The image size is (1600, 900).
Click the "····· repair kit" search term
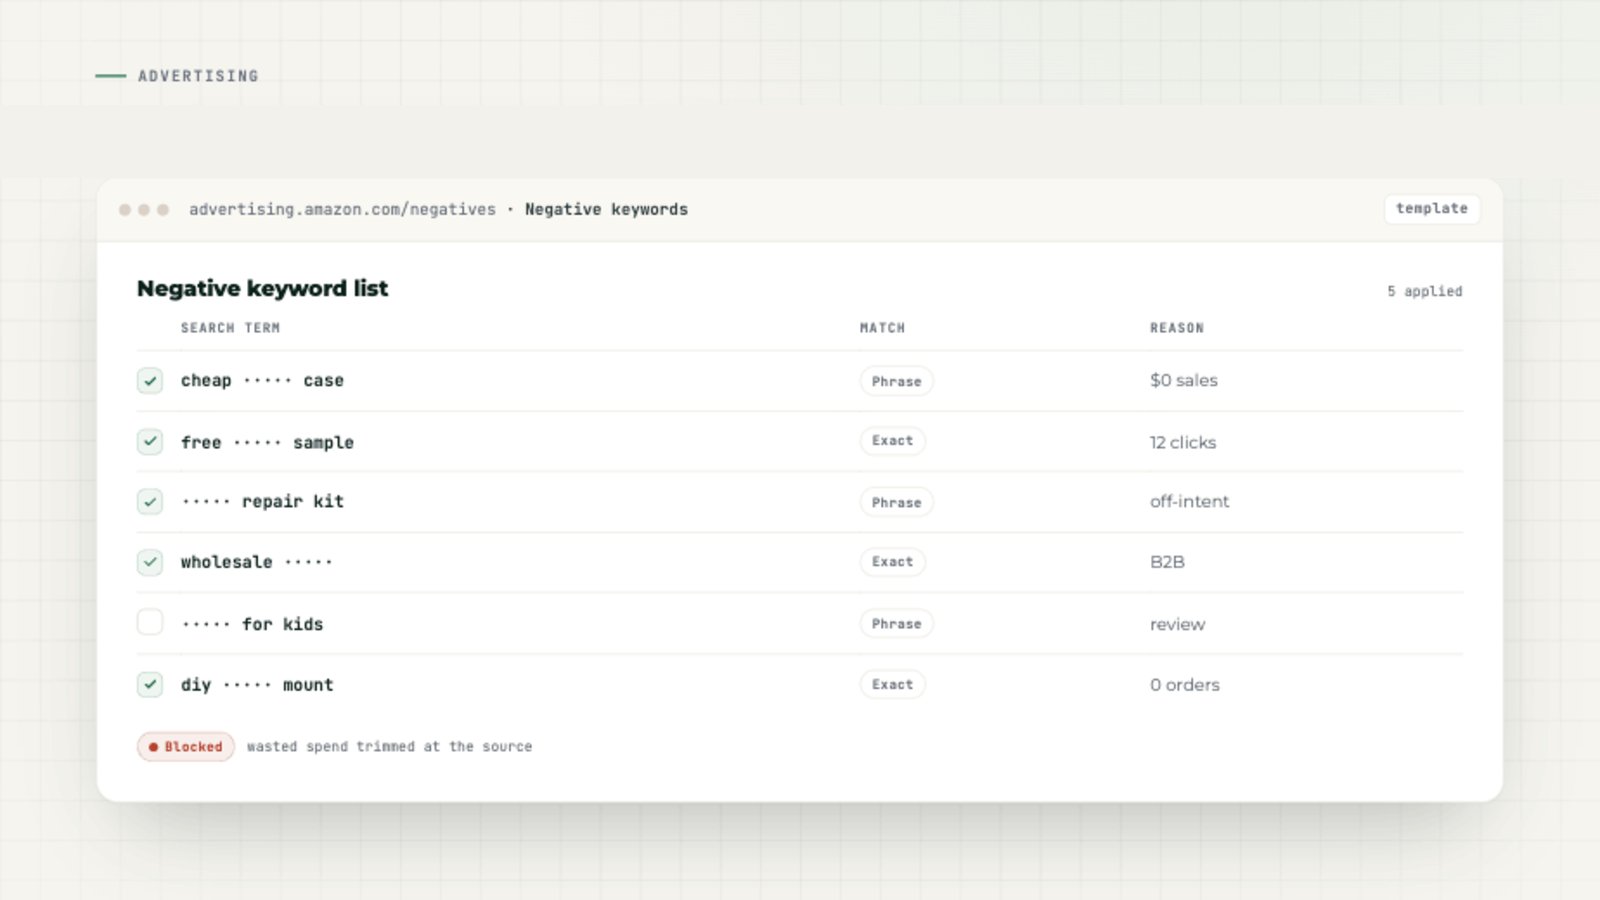click(x=262, y=502)
